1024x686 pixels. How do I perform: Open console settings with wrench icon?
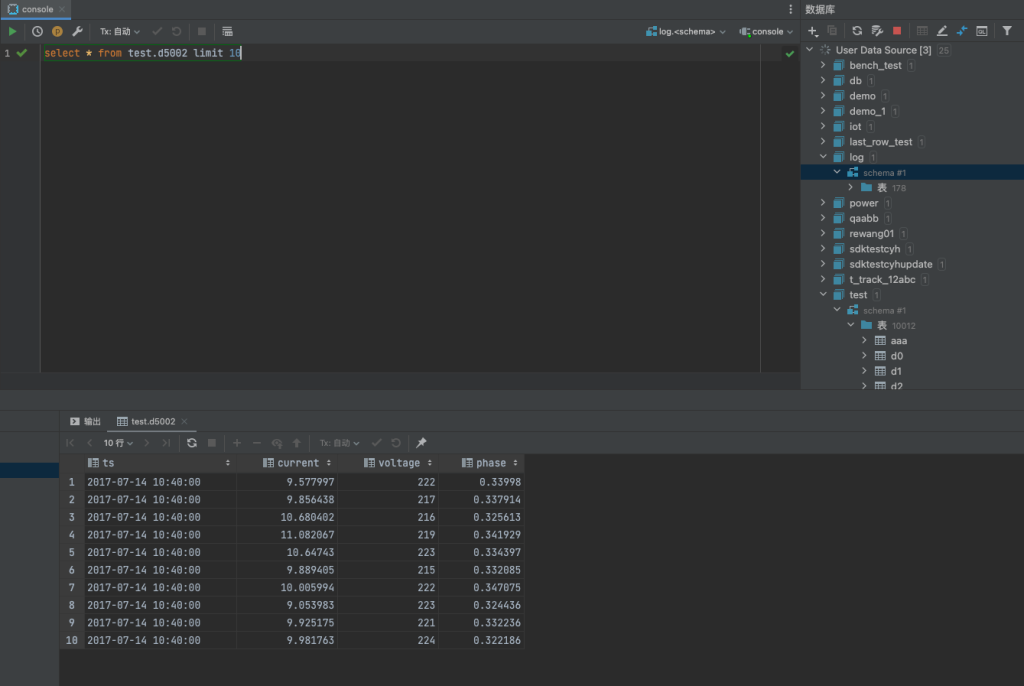[x=77, y=31]
